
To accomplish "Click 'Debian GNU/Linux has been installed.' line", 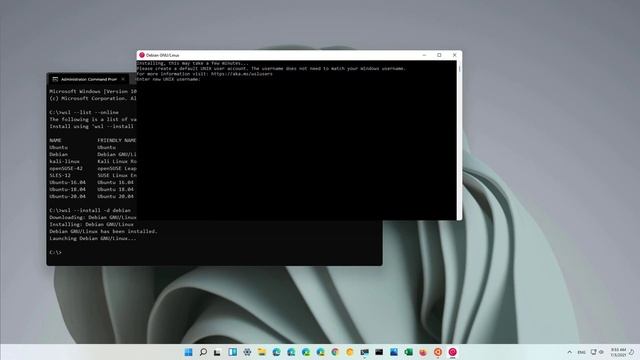I will (103, 231).
